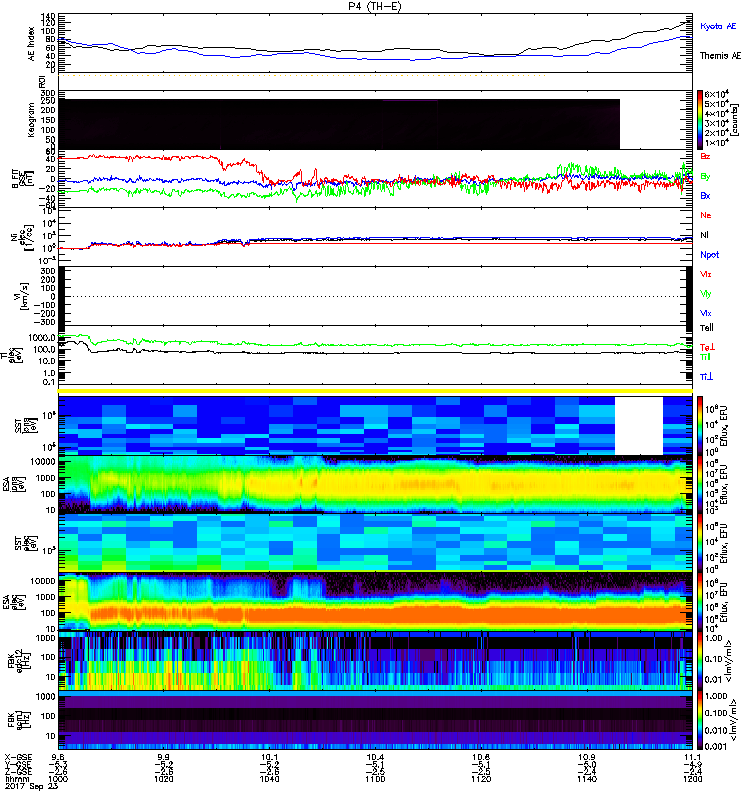Click the "1200" time tick label
Viewport: 750px width, 800px height.
pos(692,779)
